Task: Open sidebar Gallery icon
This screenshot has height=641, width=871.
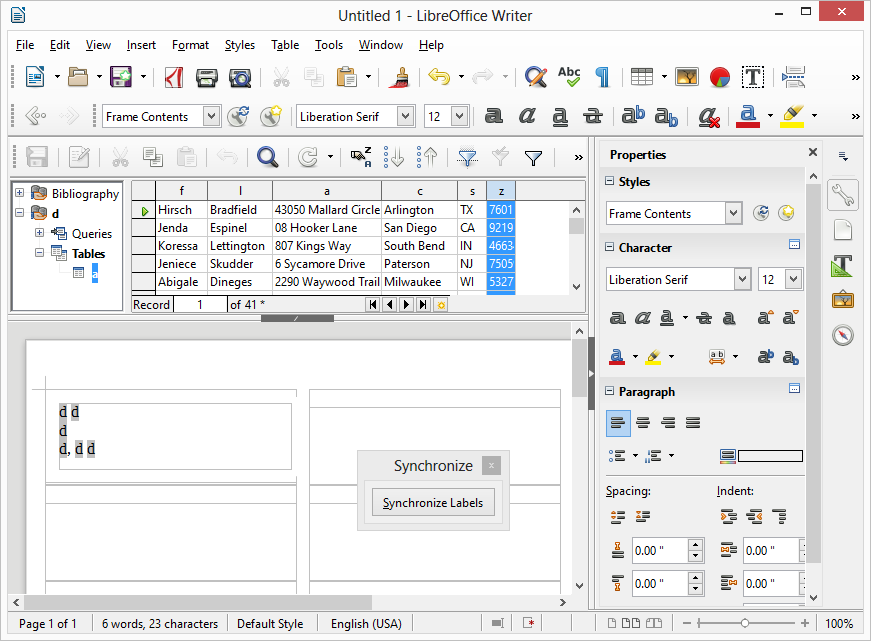Action: [x=843, y=301]
